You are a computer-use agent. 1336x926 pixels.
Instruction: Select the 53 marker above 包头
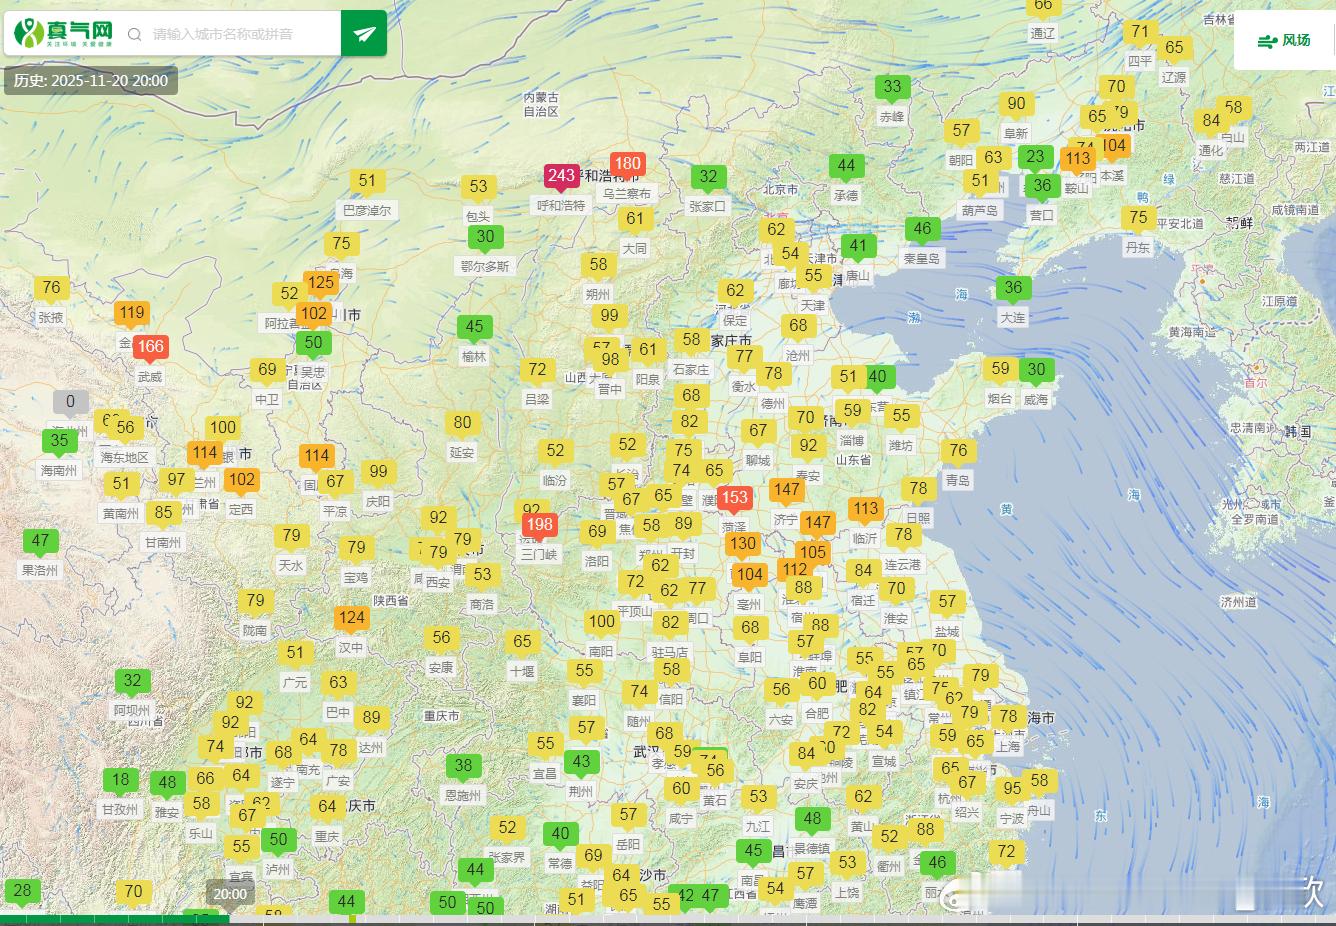pyautogui.click(x=478, y=187)
